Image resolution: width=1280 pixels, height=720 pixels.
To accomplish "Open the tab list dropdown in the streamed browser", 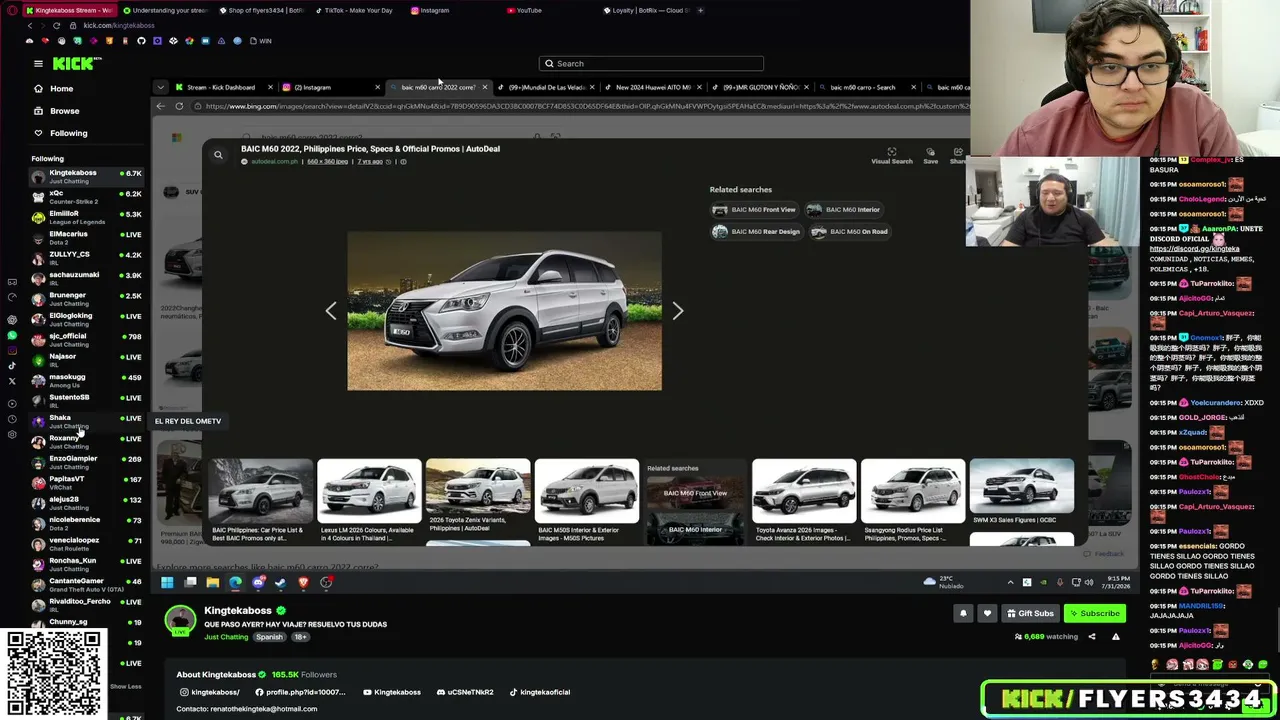I will [x=160, y=87].
